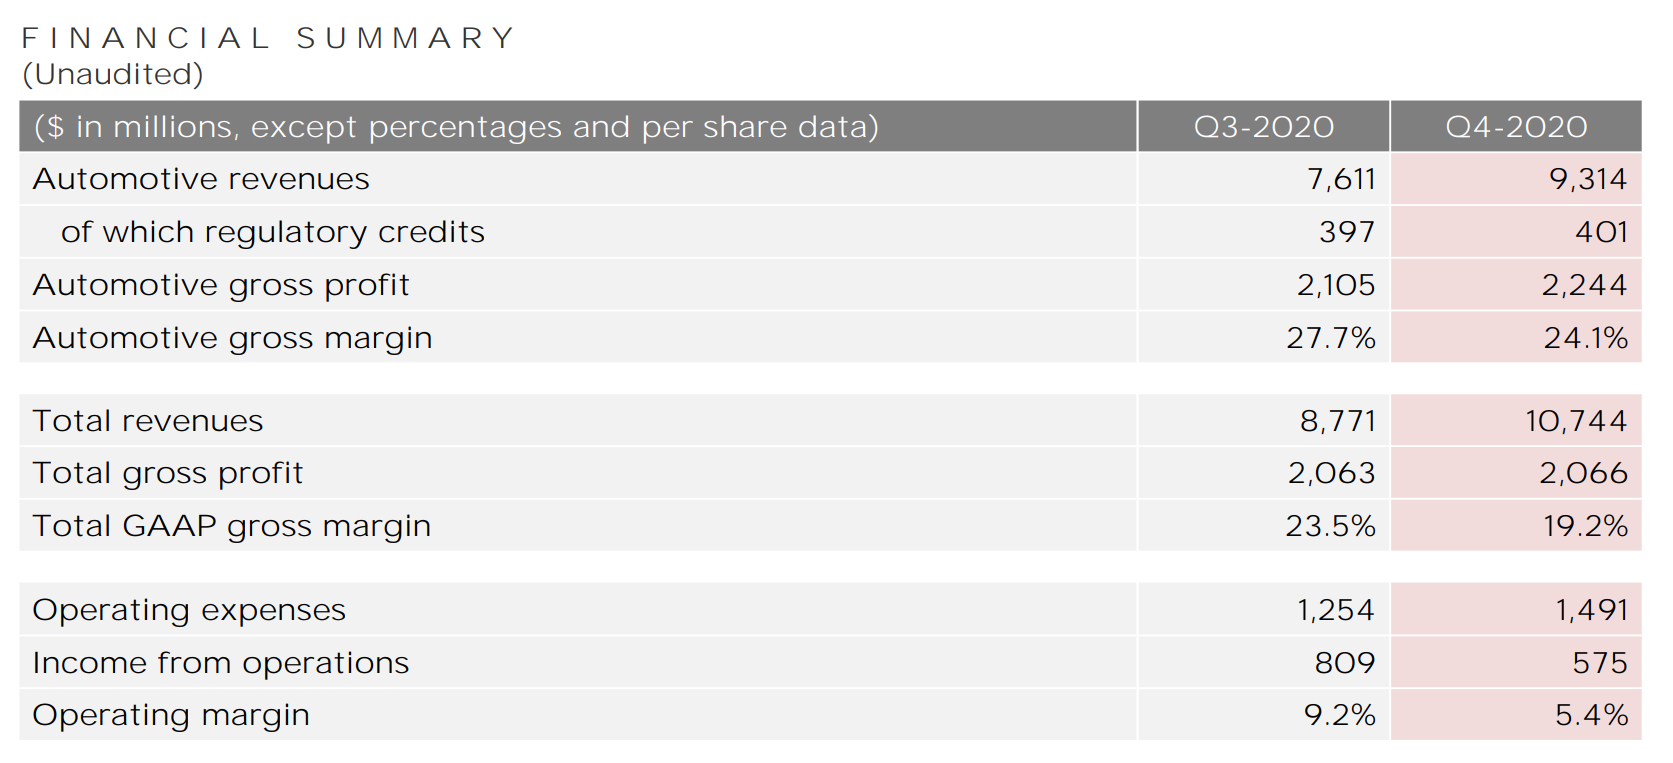Click Q4-2020 GAAP gross margin 19.2%

click(1586, 526)
